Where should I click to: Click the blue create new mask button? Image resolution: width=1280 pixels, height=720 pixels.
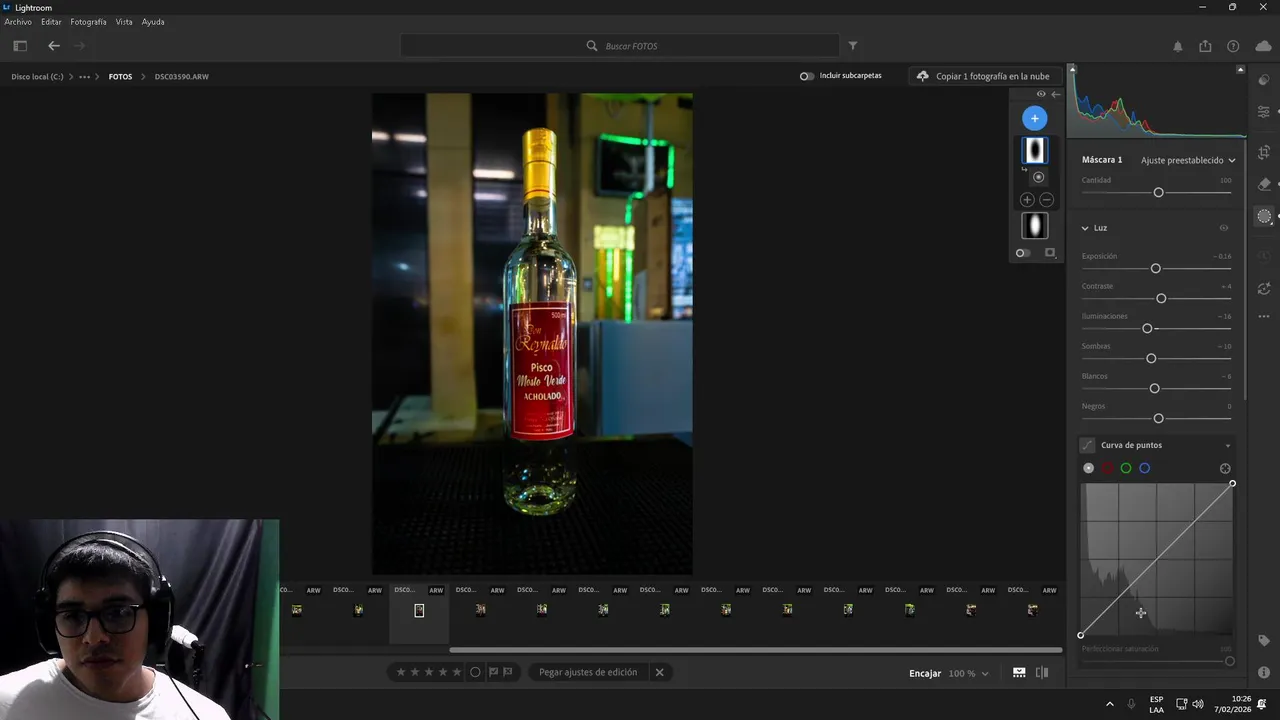(1034, 118)
